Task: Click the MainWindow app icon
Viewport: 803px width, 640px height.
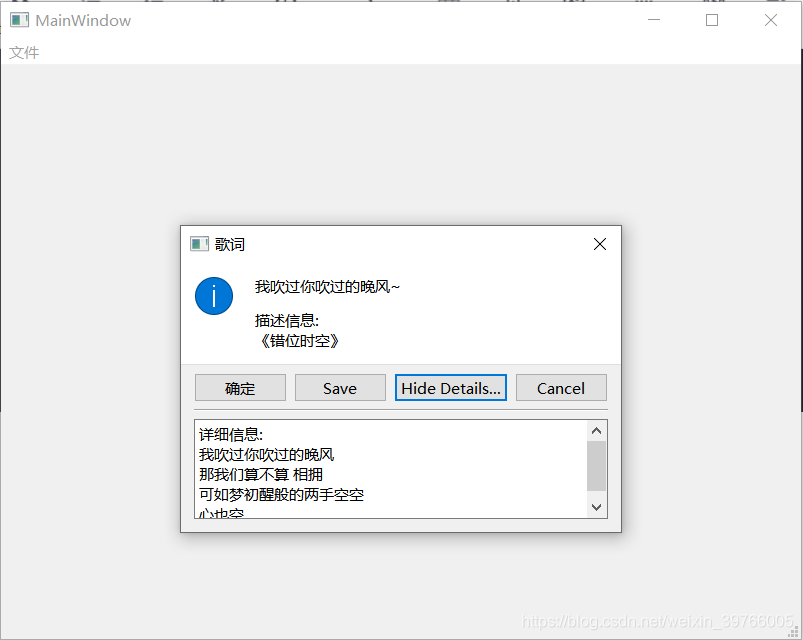Action: tap(19, 20)
